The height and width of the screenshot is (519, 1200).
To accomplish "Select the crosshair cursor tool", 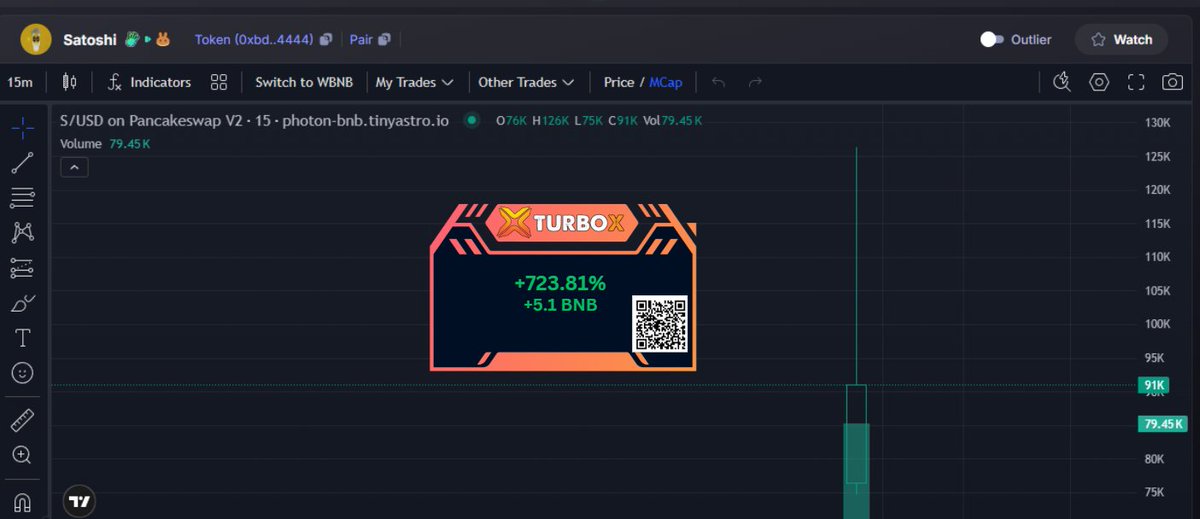I will point(22,127).
